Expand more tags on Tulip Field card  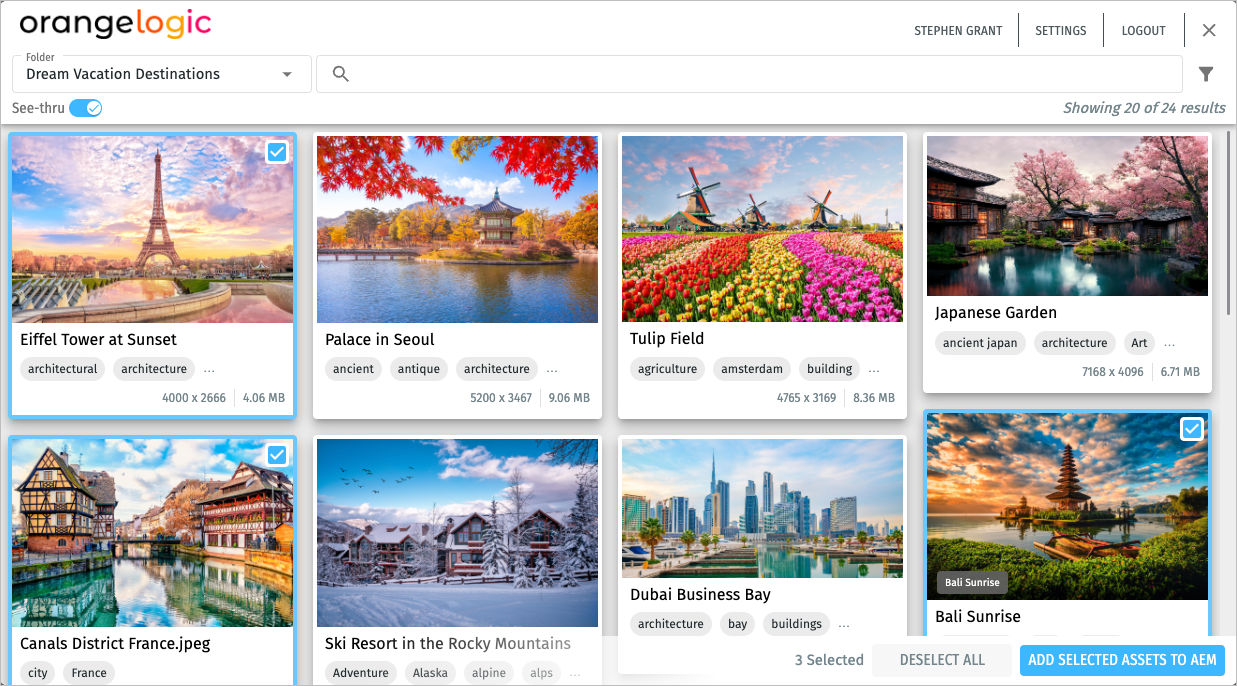874,369
